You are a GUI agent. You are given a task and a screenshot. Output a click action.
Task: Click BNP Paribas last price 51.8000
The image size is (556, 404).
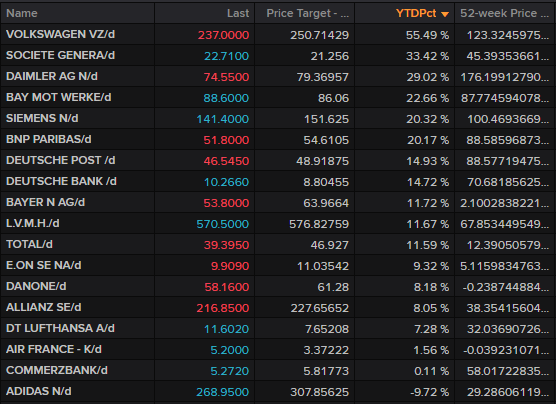[226, 140]
